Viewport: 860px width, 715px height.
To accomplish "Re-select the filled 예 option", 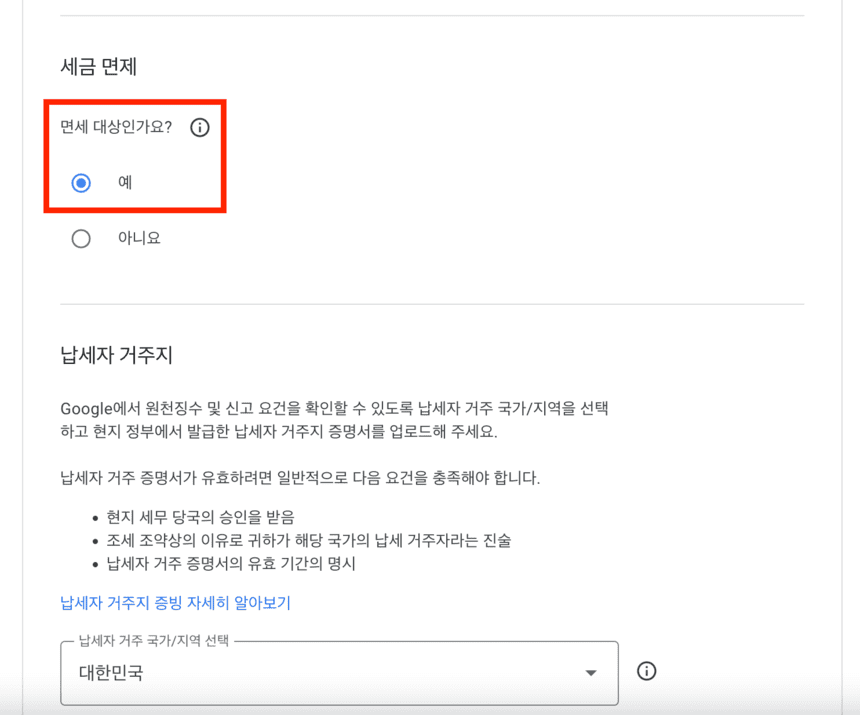I will (x=81, y=183).
